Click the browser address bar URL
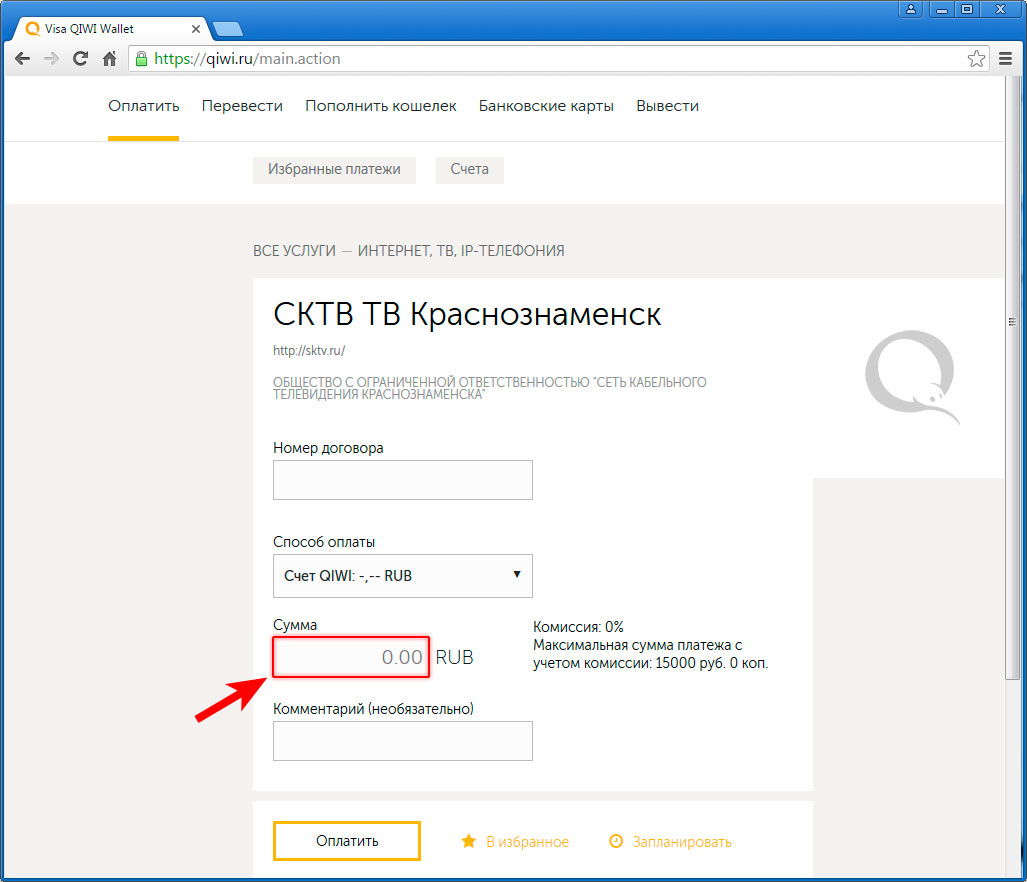The height and width of the screenshot is (882, 1027). [x=248, y=59]
